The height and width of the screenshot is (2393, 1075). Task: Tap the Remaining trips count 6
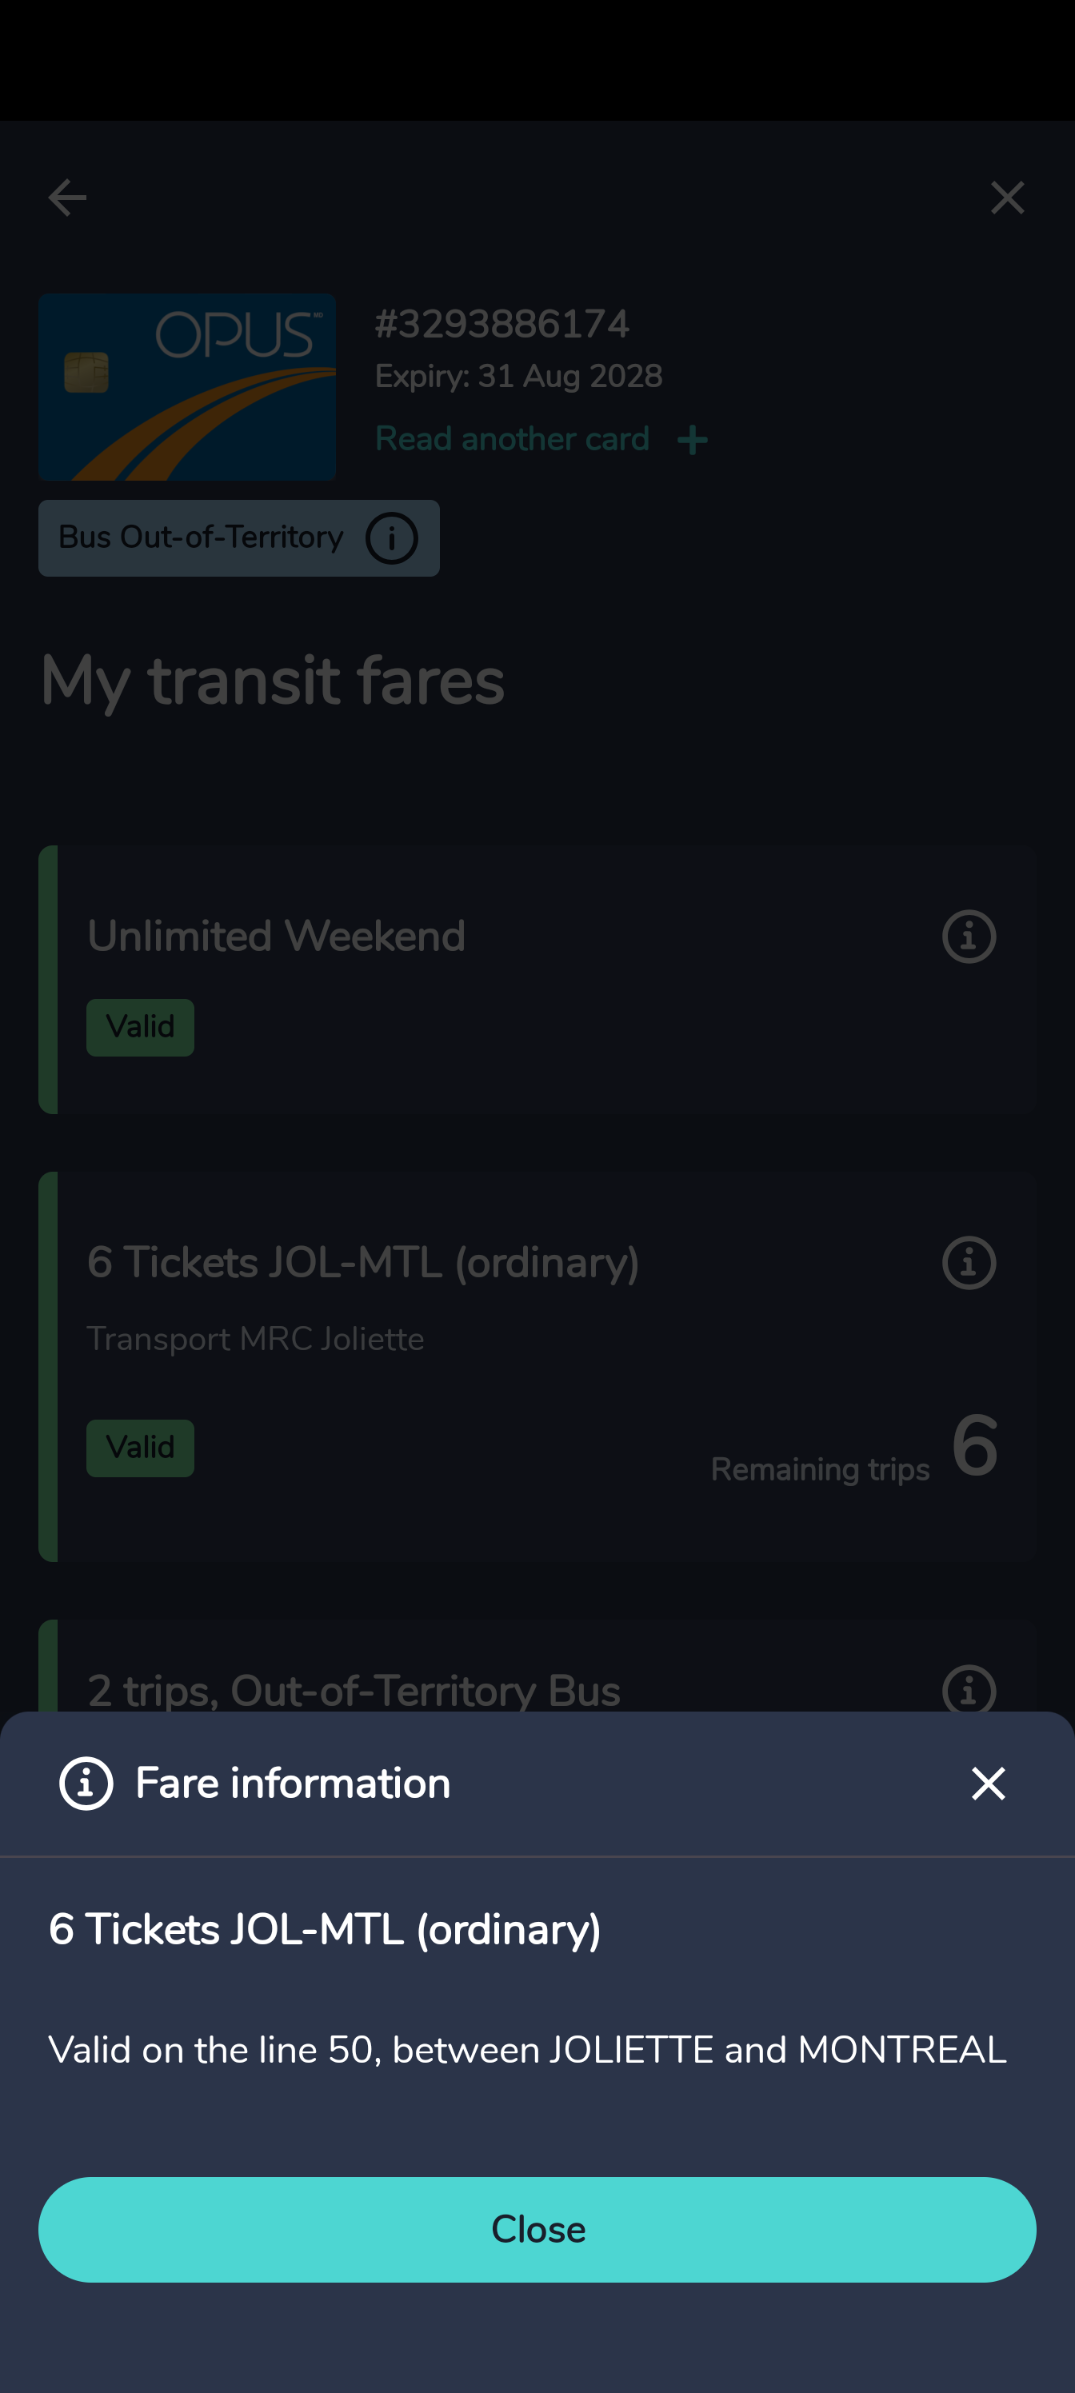point(975,1446)
